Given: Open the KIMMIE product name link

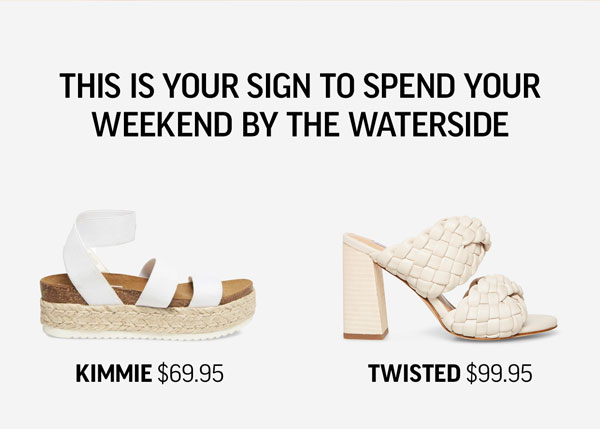Looking at the screenshot, I should [x=114, y=374].
